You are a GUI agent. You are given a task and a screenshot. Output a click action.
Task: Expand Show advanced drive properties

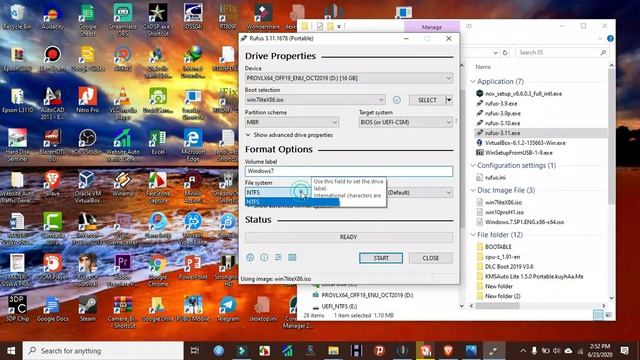click(x=289, y=135)
